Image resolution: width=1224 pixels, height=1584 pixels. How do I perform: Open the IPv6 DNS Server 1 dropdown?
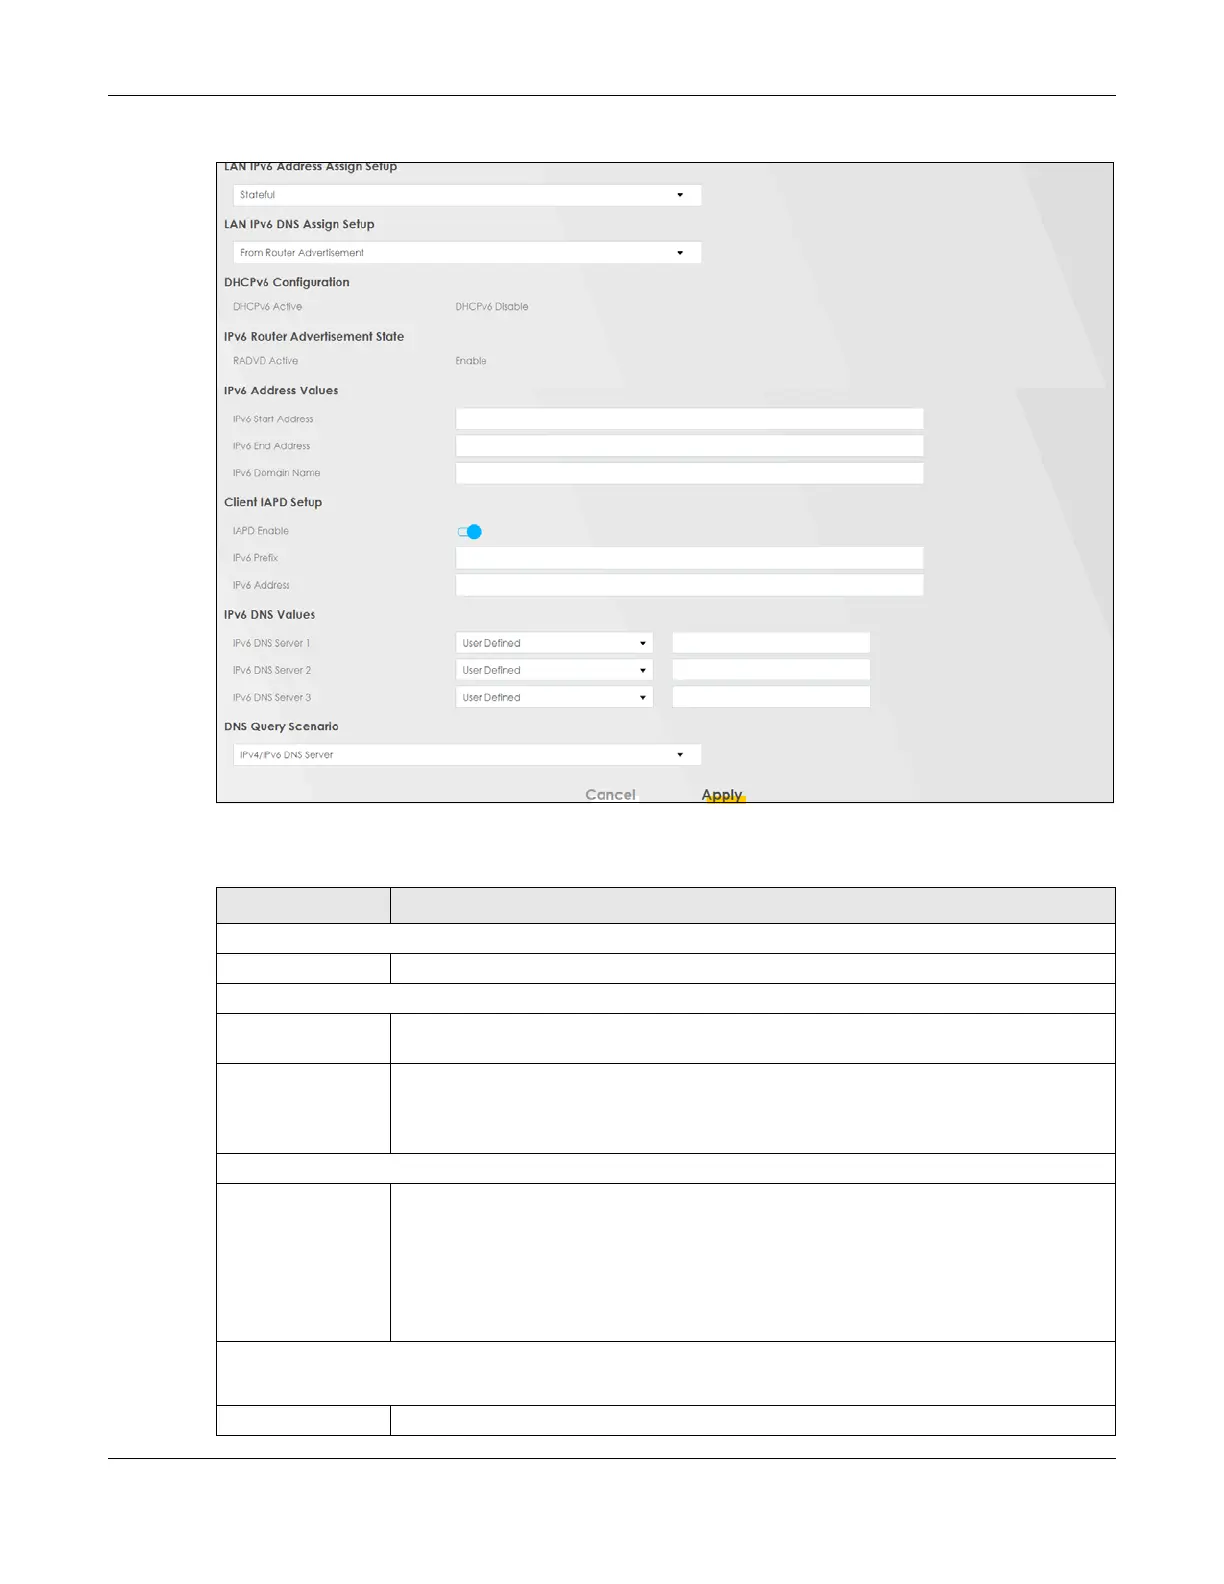[554, 643]
